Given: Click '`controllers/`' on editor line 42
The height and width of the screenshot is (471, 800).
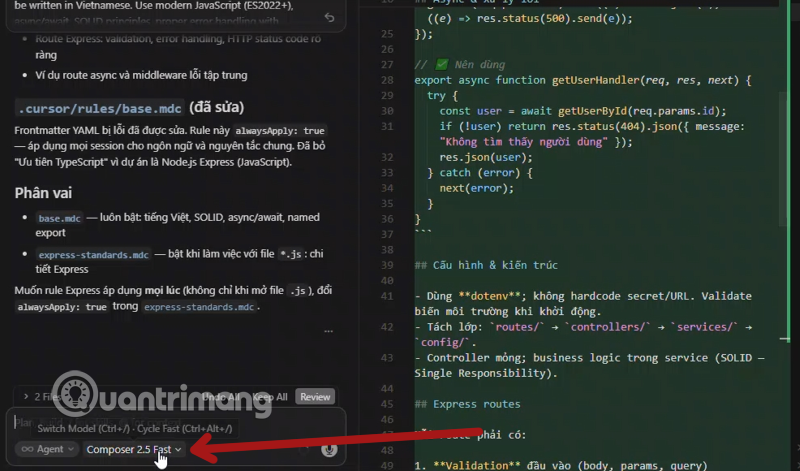Looking at the screenshot, I should [x=607, y=327].
